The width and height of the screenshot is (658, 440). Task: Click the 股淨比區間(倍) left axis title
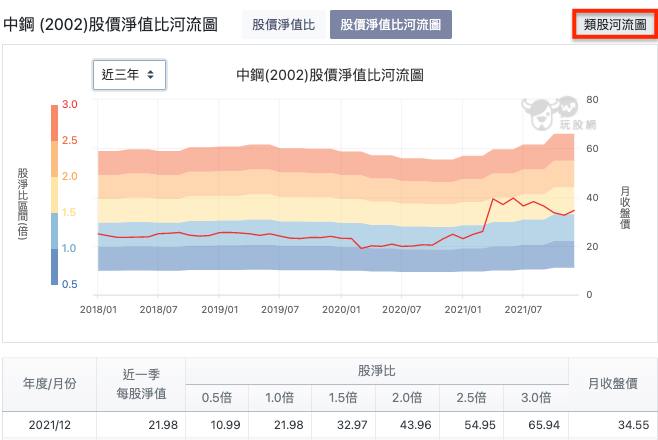tap(23, 204)
